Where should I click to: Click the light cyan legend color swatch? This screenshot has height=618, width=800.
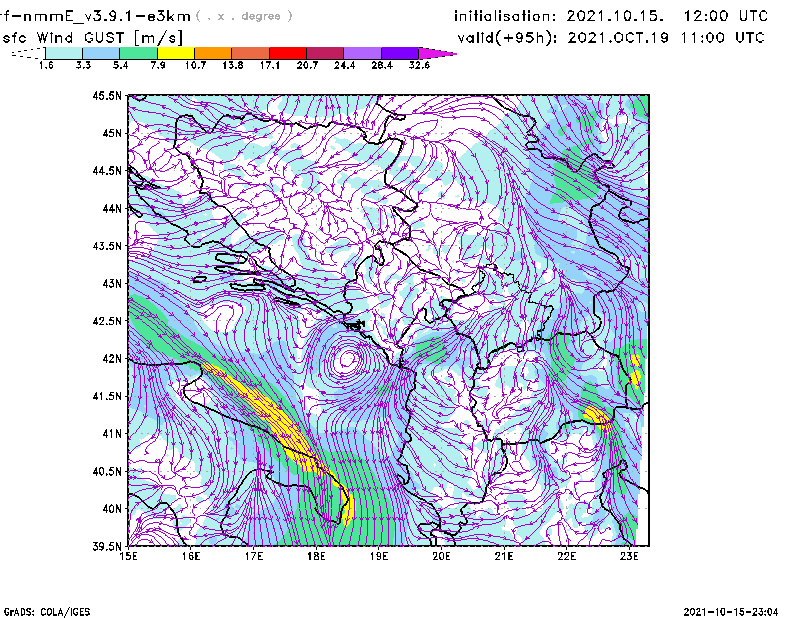[x=64, y=53]
